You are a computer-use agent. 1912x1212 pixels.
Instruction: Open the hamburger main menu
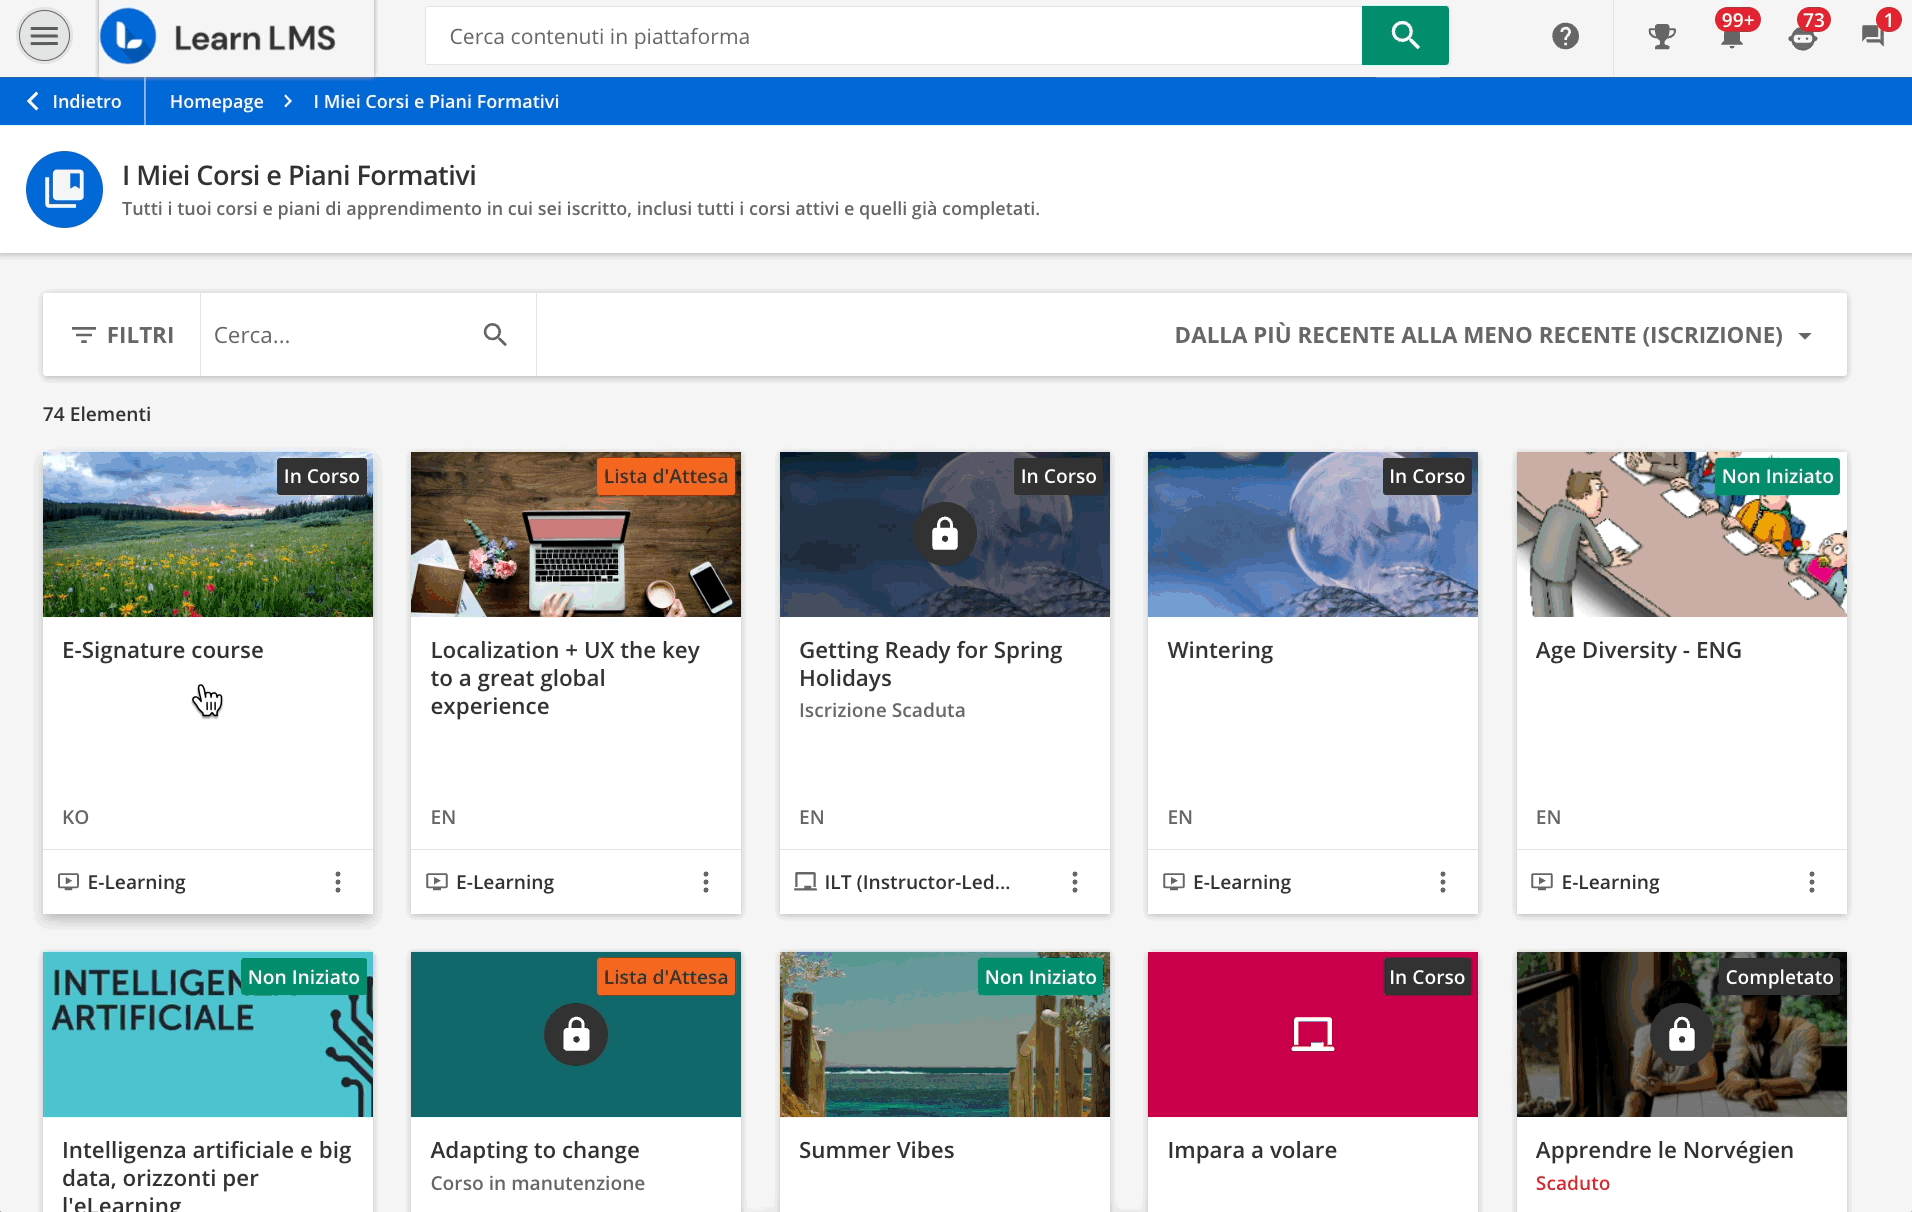coord(44,37)
